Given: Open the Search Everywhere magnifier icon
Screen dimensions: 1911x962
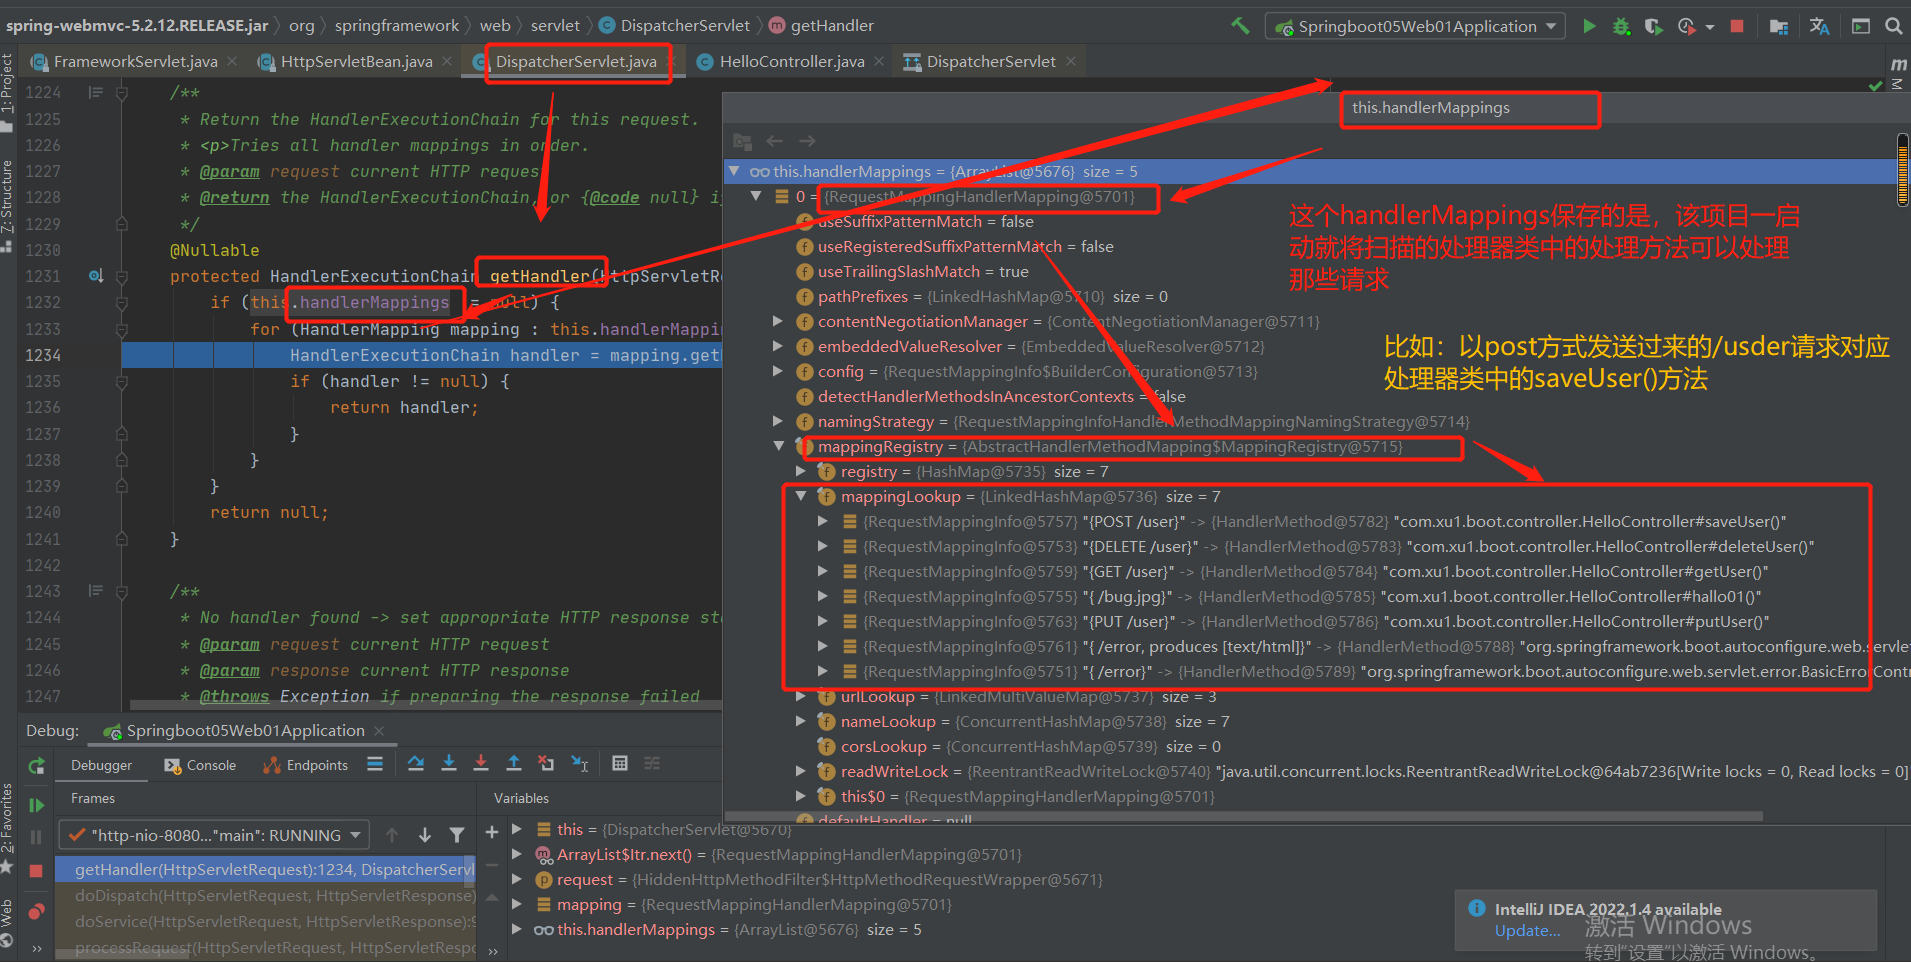Looking at the screenshot, I should click(x=1893, y=26).
